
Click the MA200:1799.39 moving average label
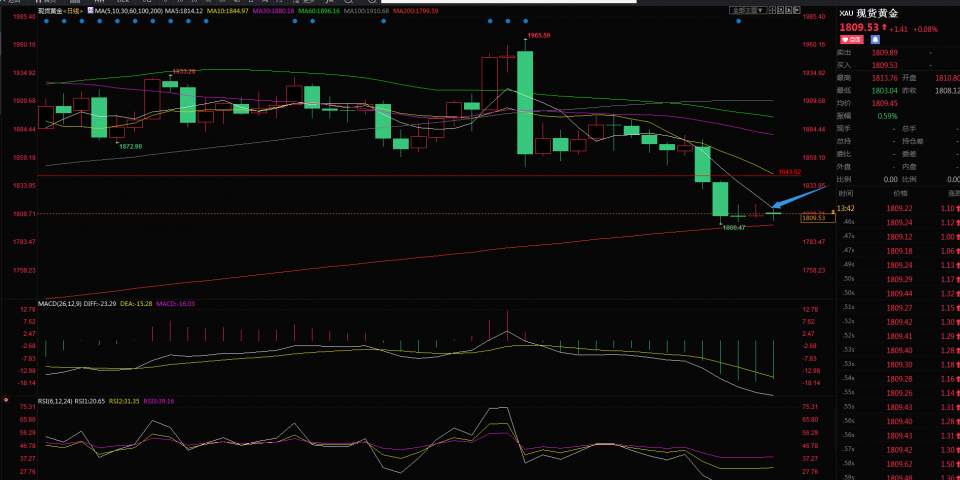(x=416, y=11)
